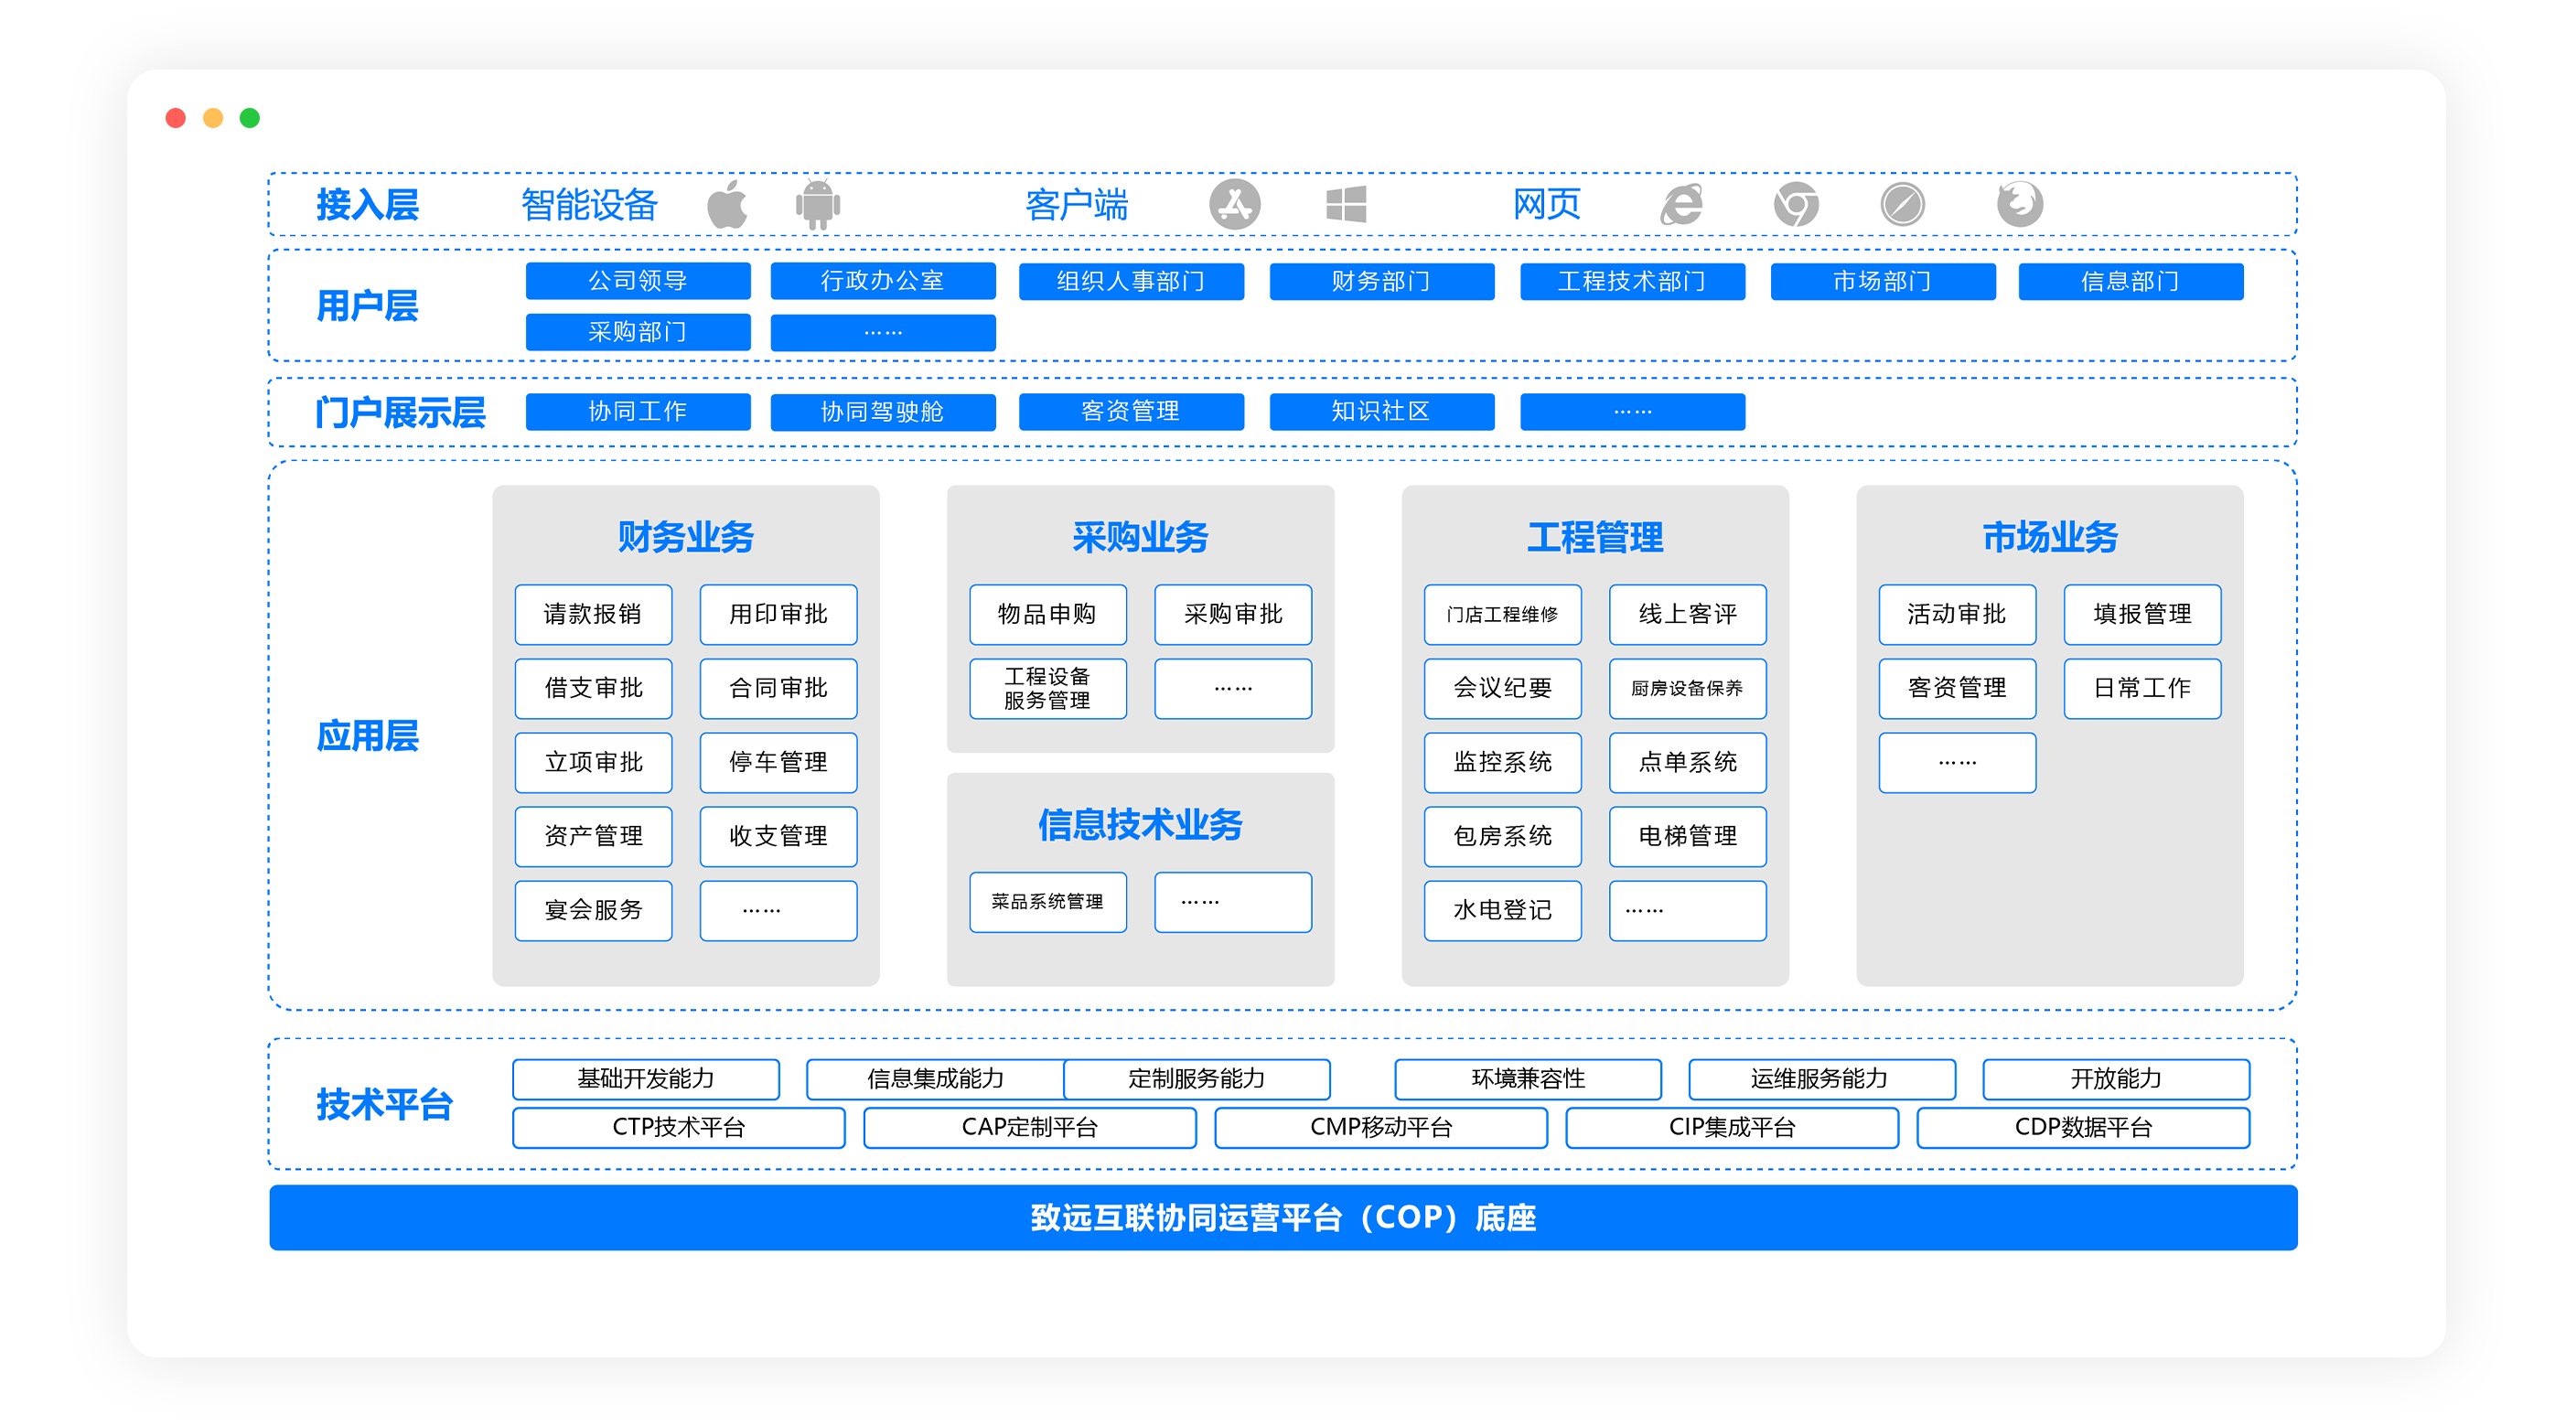2576x1426 pixels.
Task: Select the 财务部门 user button
Action: pyautogui.click(x=1381, y=282)
